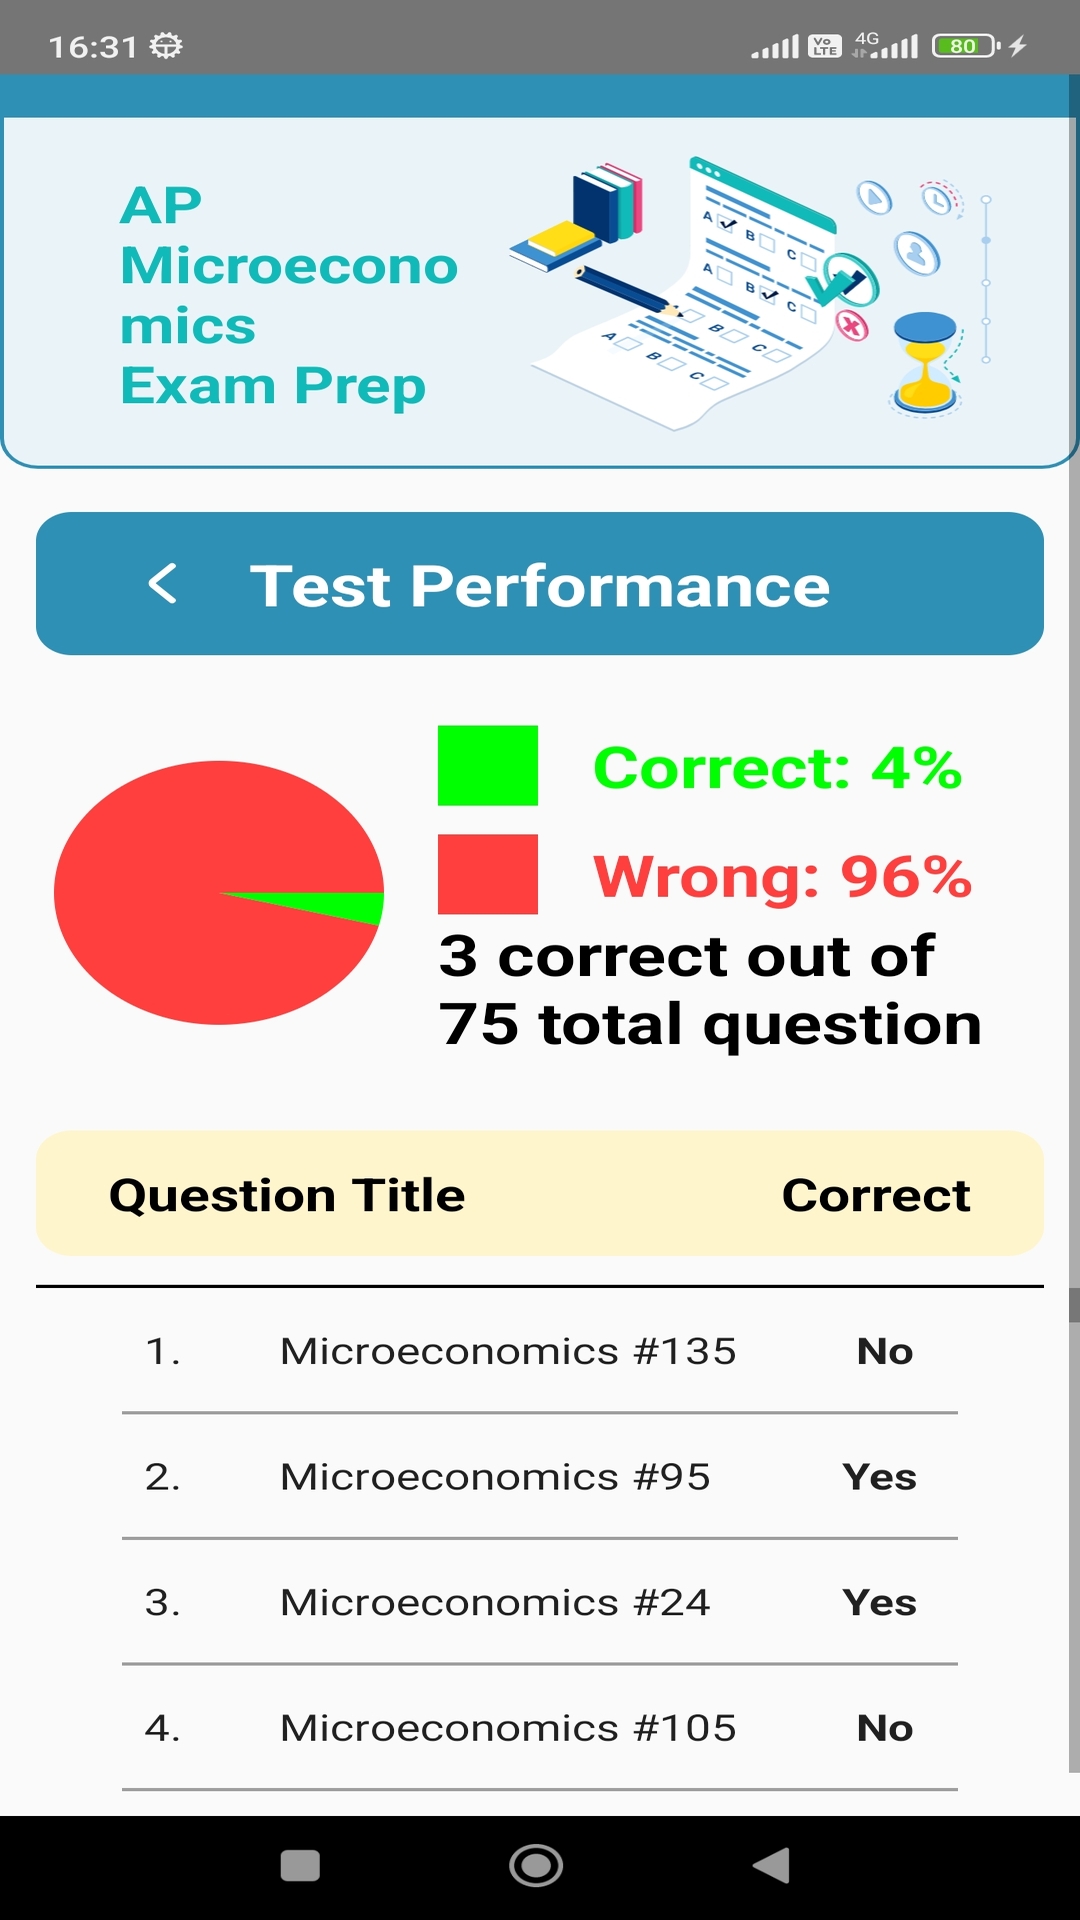The width and height of the screenshot is (1080, 1920).
Task: Tap the back arrow on Test Performance header
Action: 163,585
